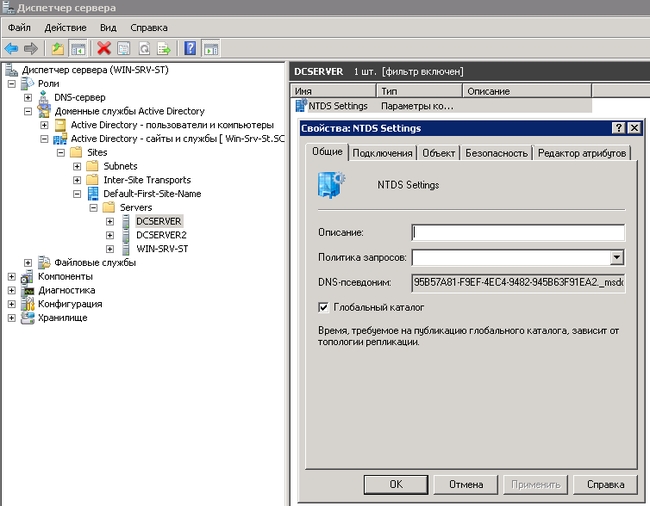The image size is (650, 506).
Task: Click the Back arrow in the toolbar
Action: (x=11, y=48)
